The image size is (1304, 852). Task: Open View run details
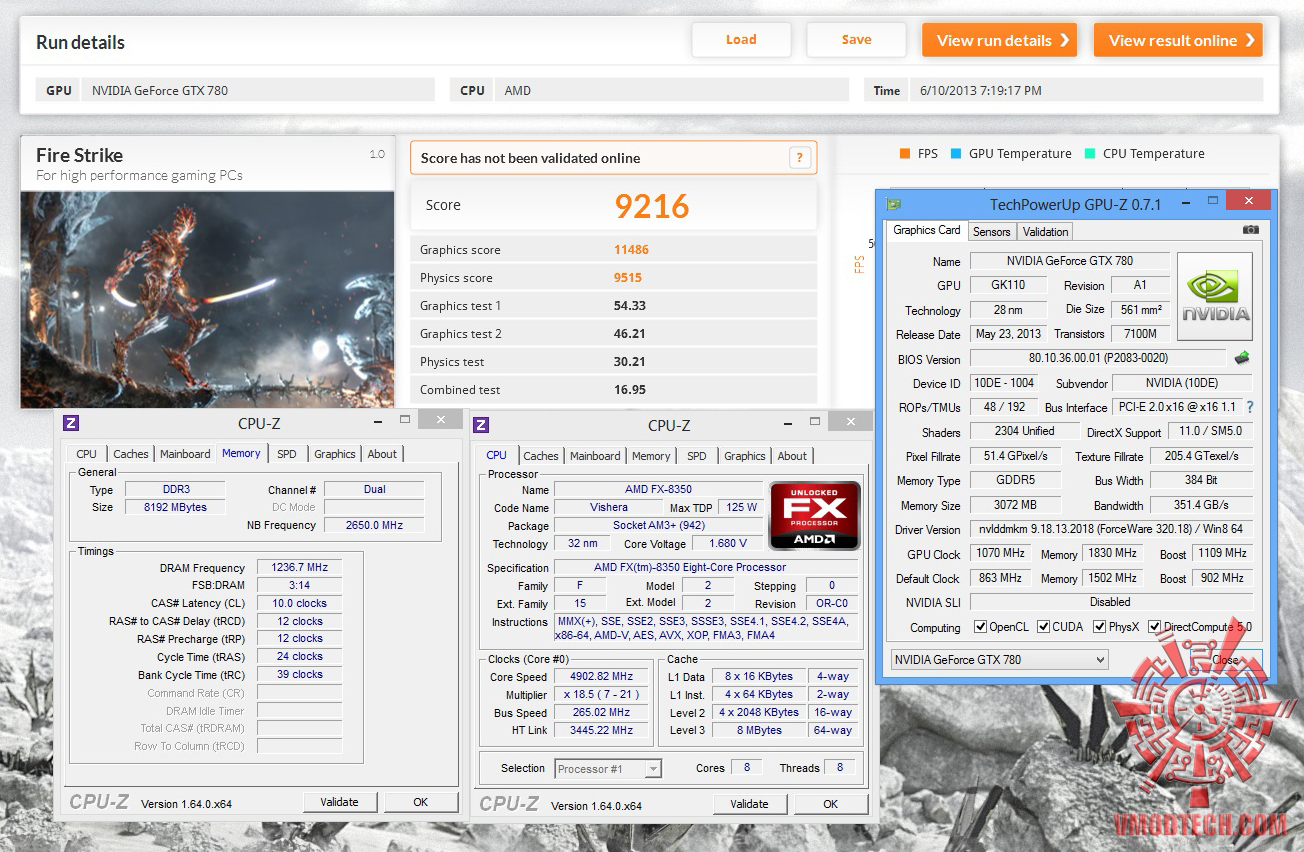(999, 40)
